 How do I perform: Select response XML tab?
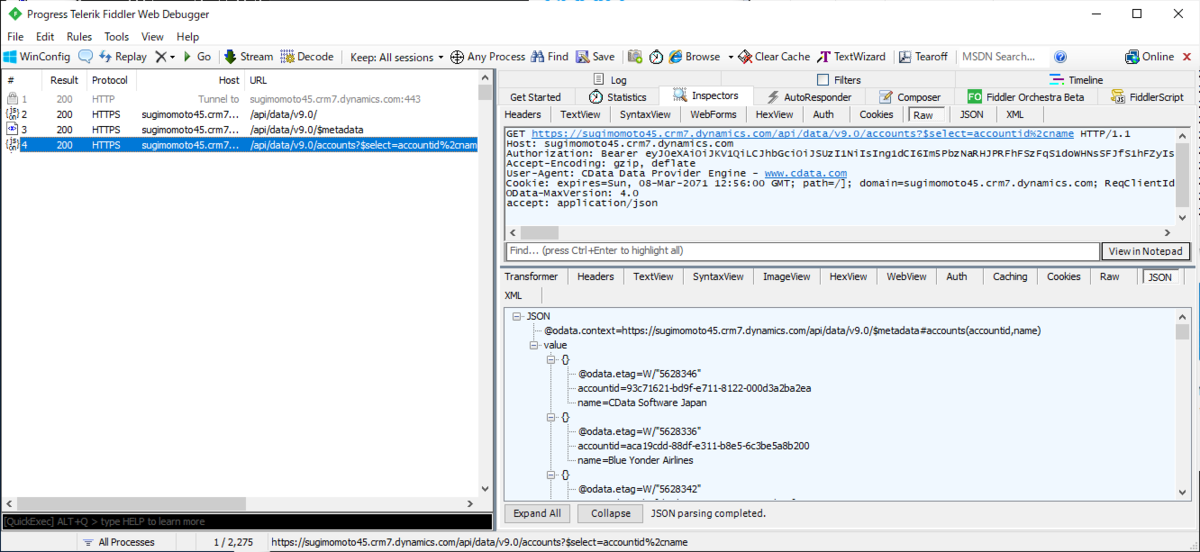click(x=513, y=295)
